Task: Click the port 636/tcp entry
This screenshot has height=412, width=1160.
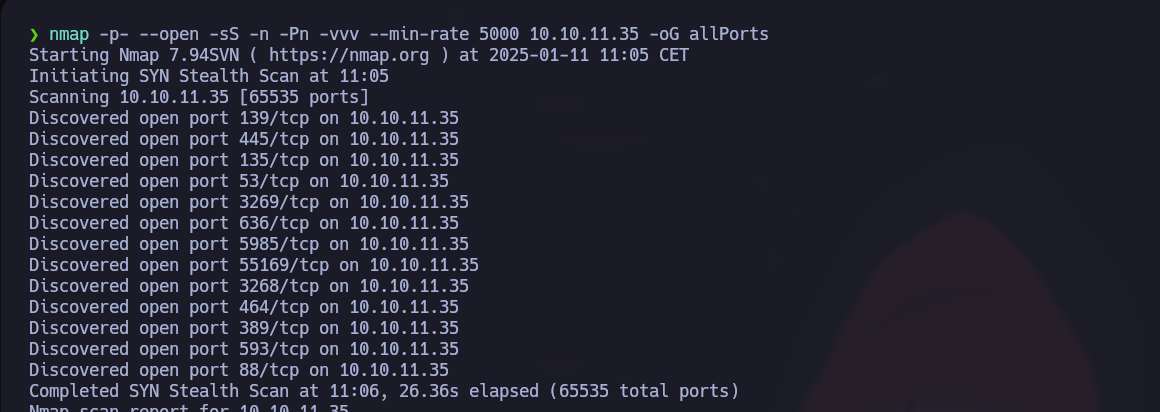Action: coord(243,223)
